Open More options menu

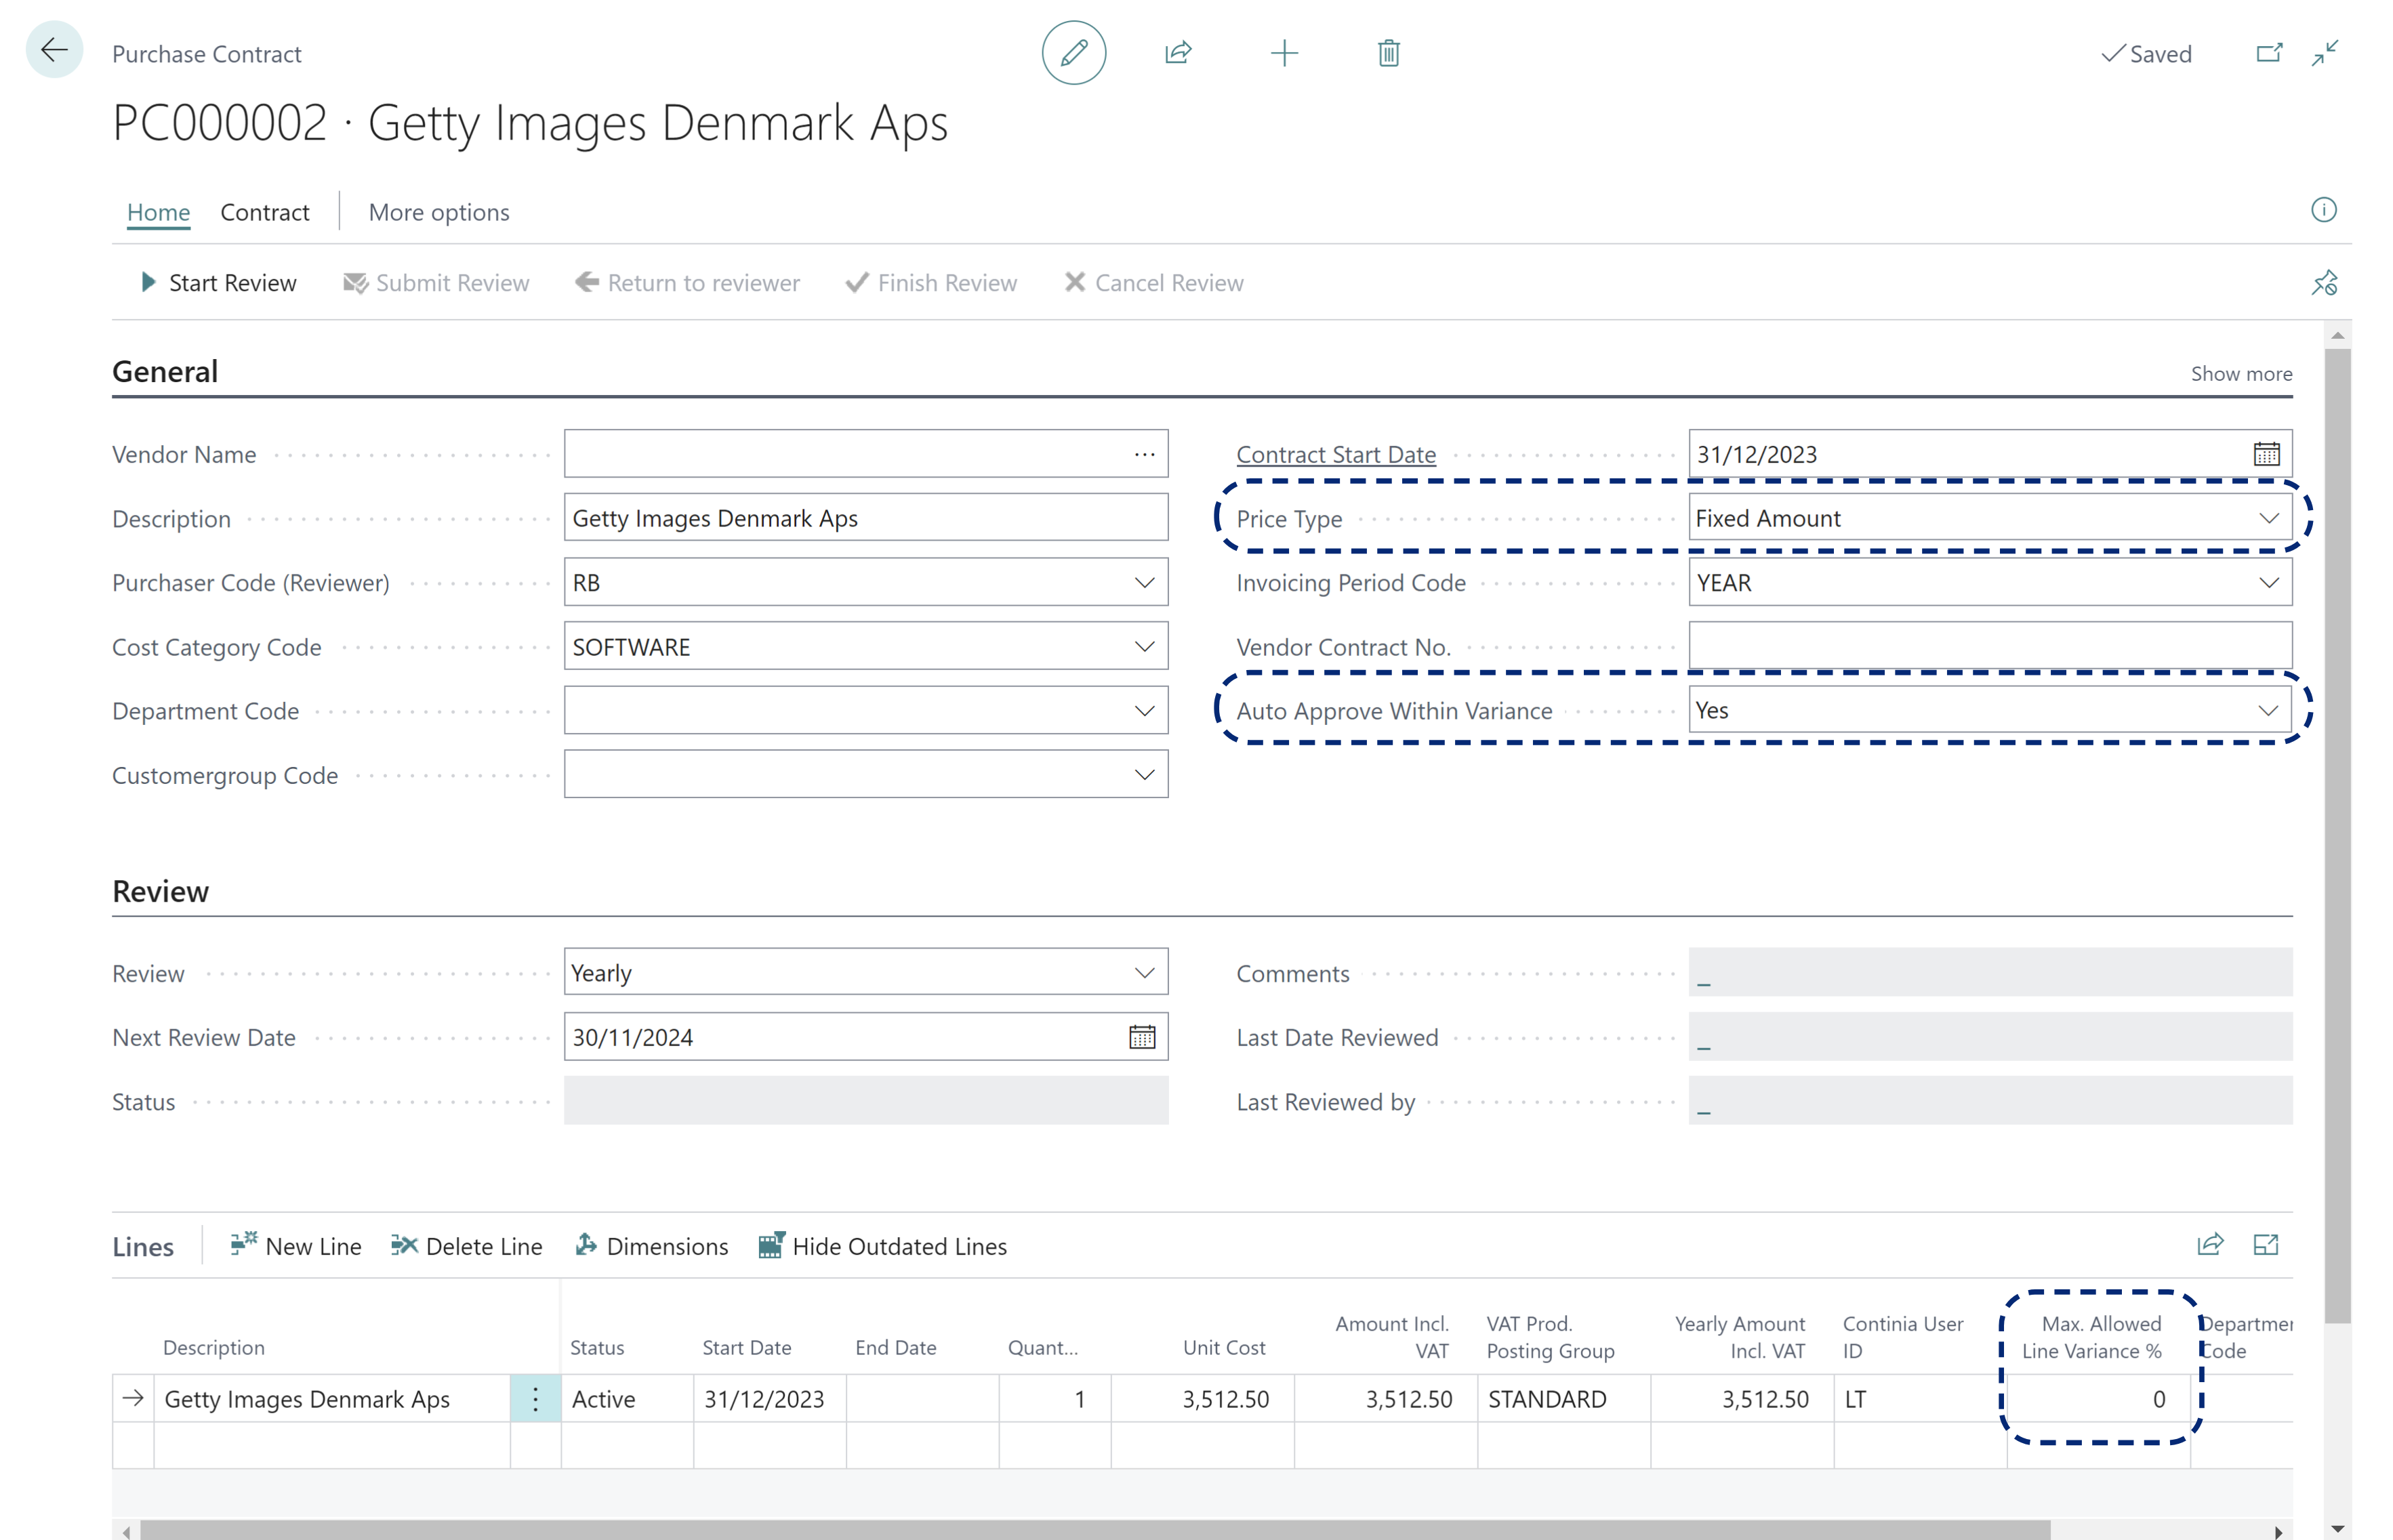439,212
